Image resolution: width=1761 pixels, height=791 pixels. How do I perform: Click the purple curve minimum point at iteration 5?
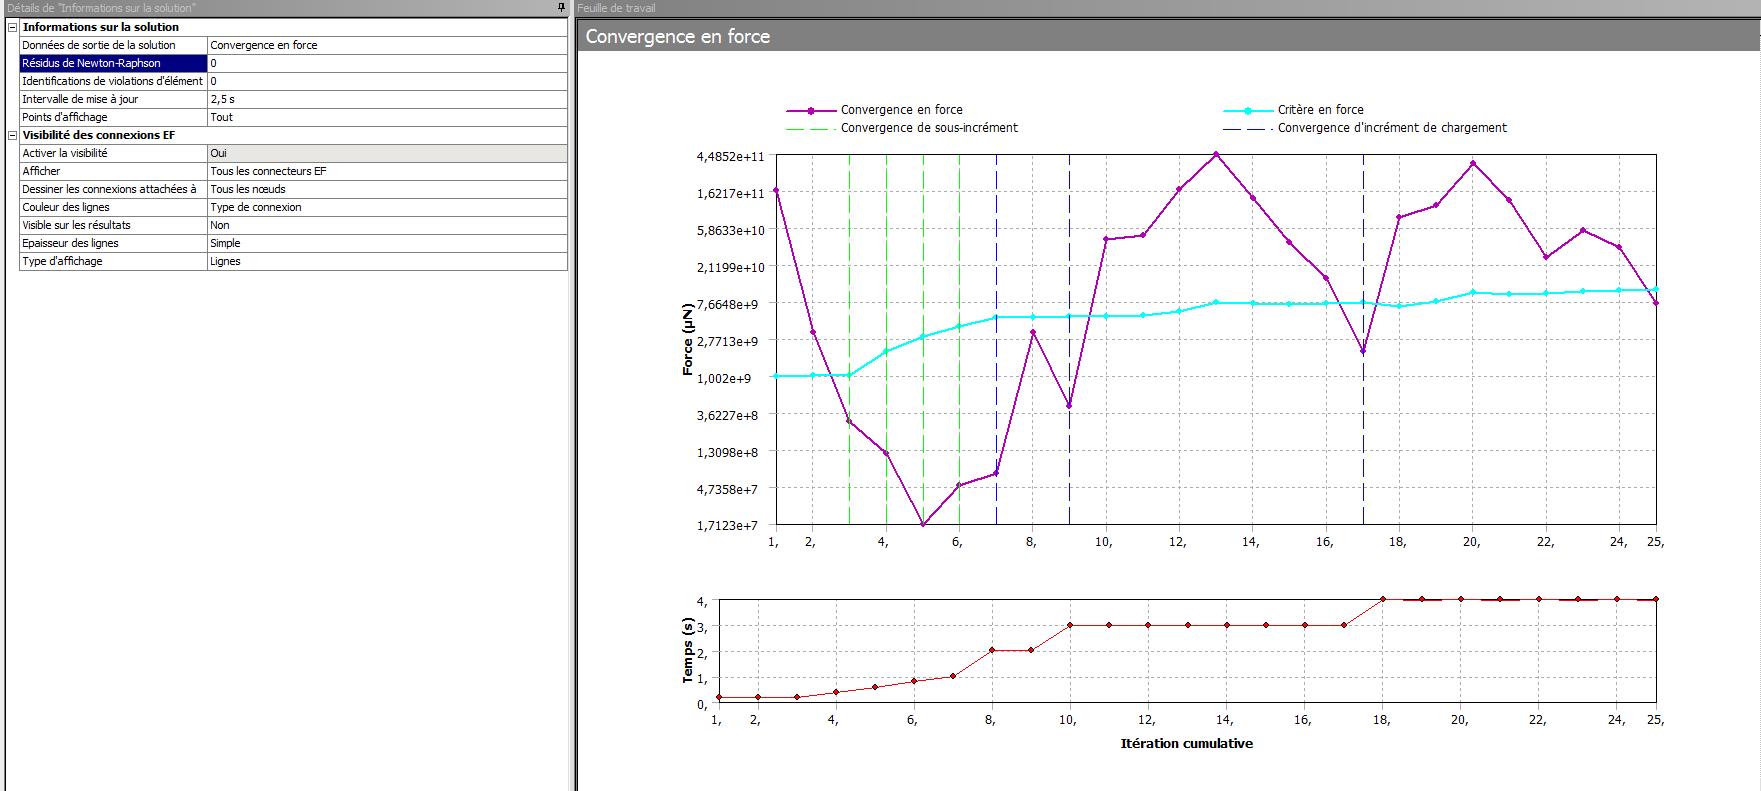click(x=923, y=524)
